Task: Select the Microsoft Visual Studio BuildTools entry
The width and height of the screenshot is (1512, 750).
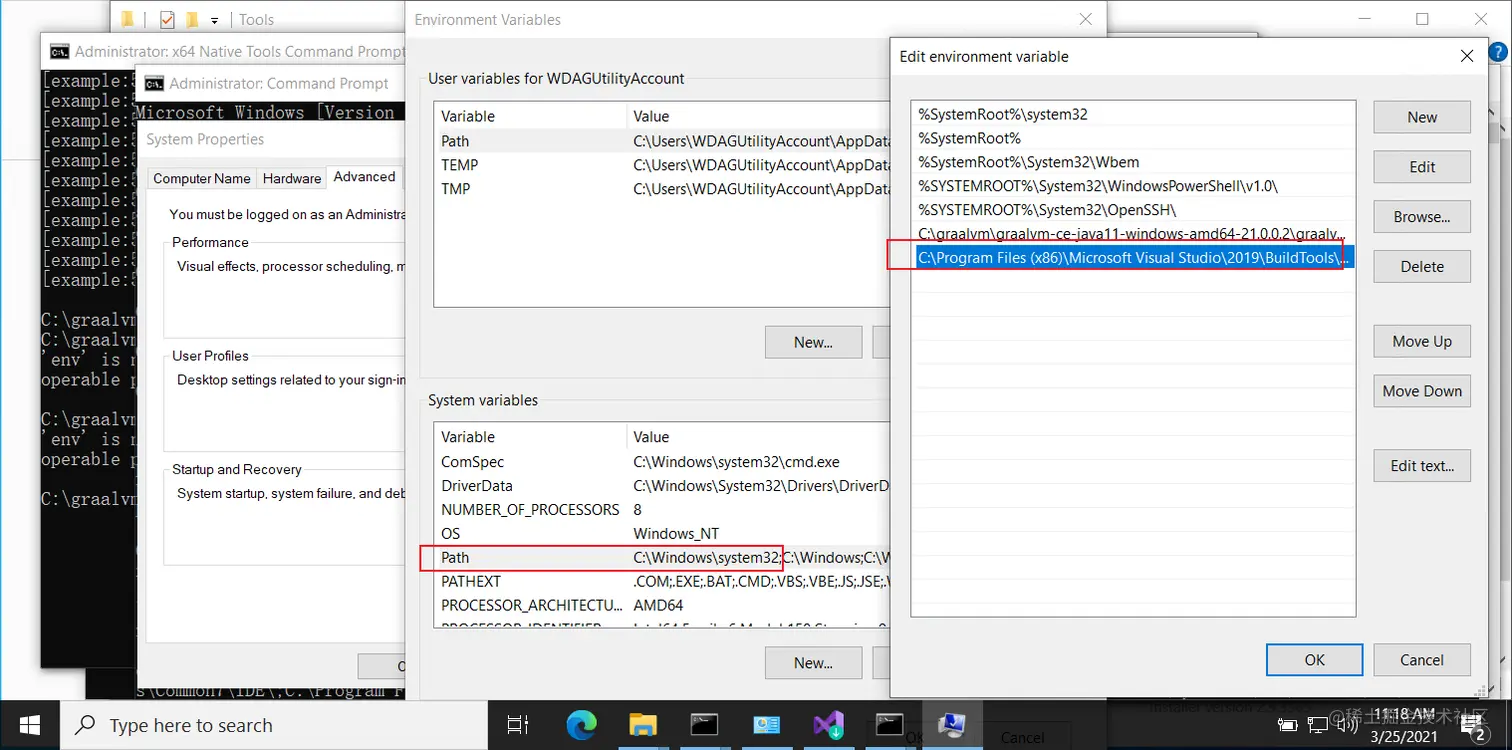Action: tap(1133, 258)
